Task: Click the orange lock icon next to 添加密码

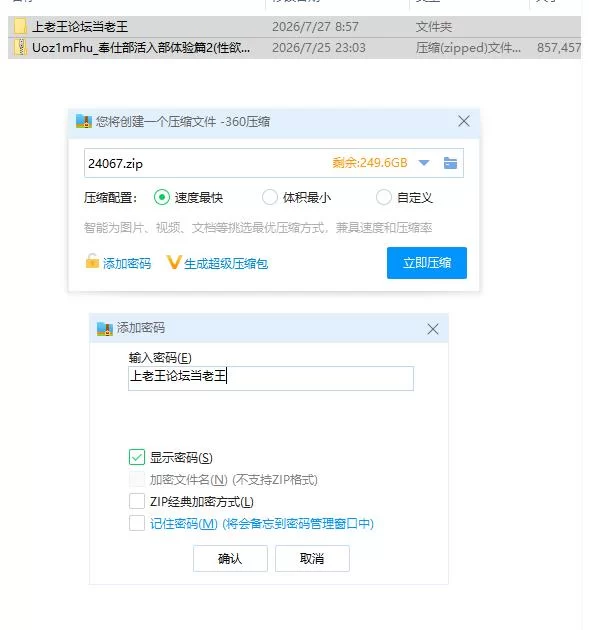Action: pyautogui.click(x=92, y=261)
